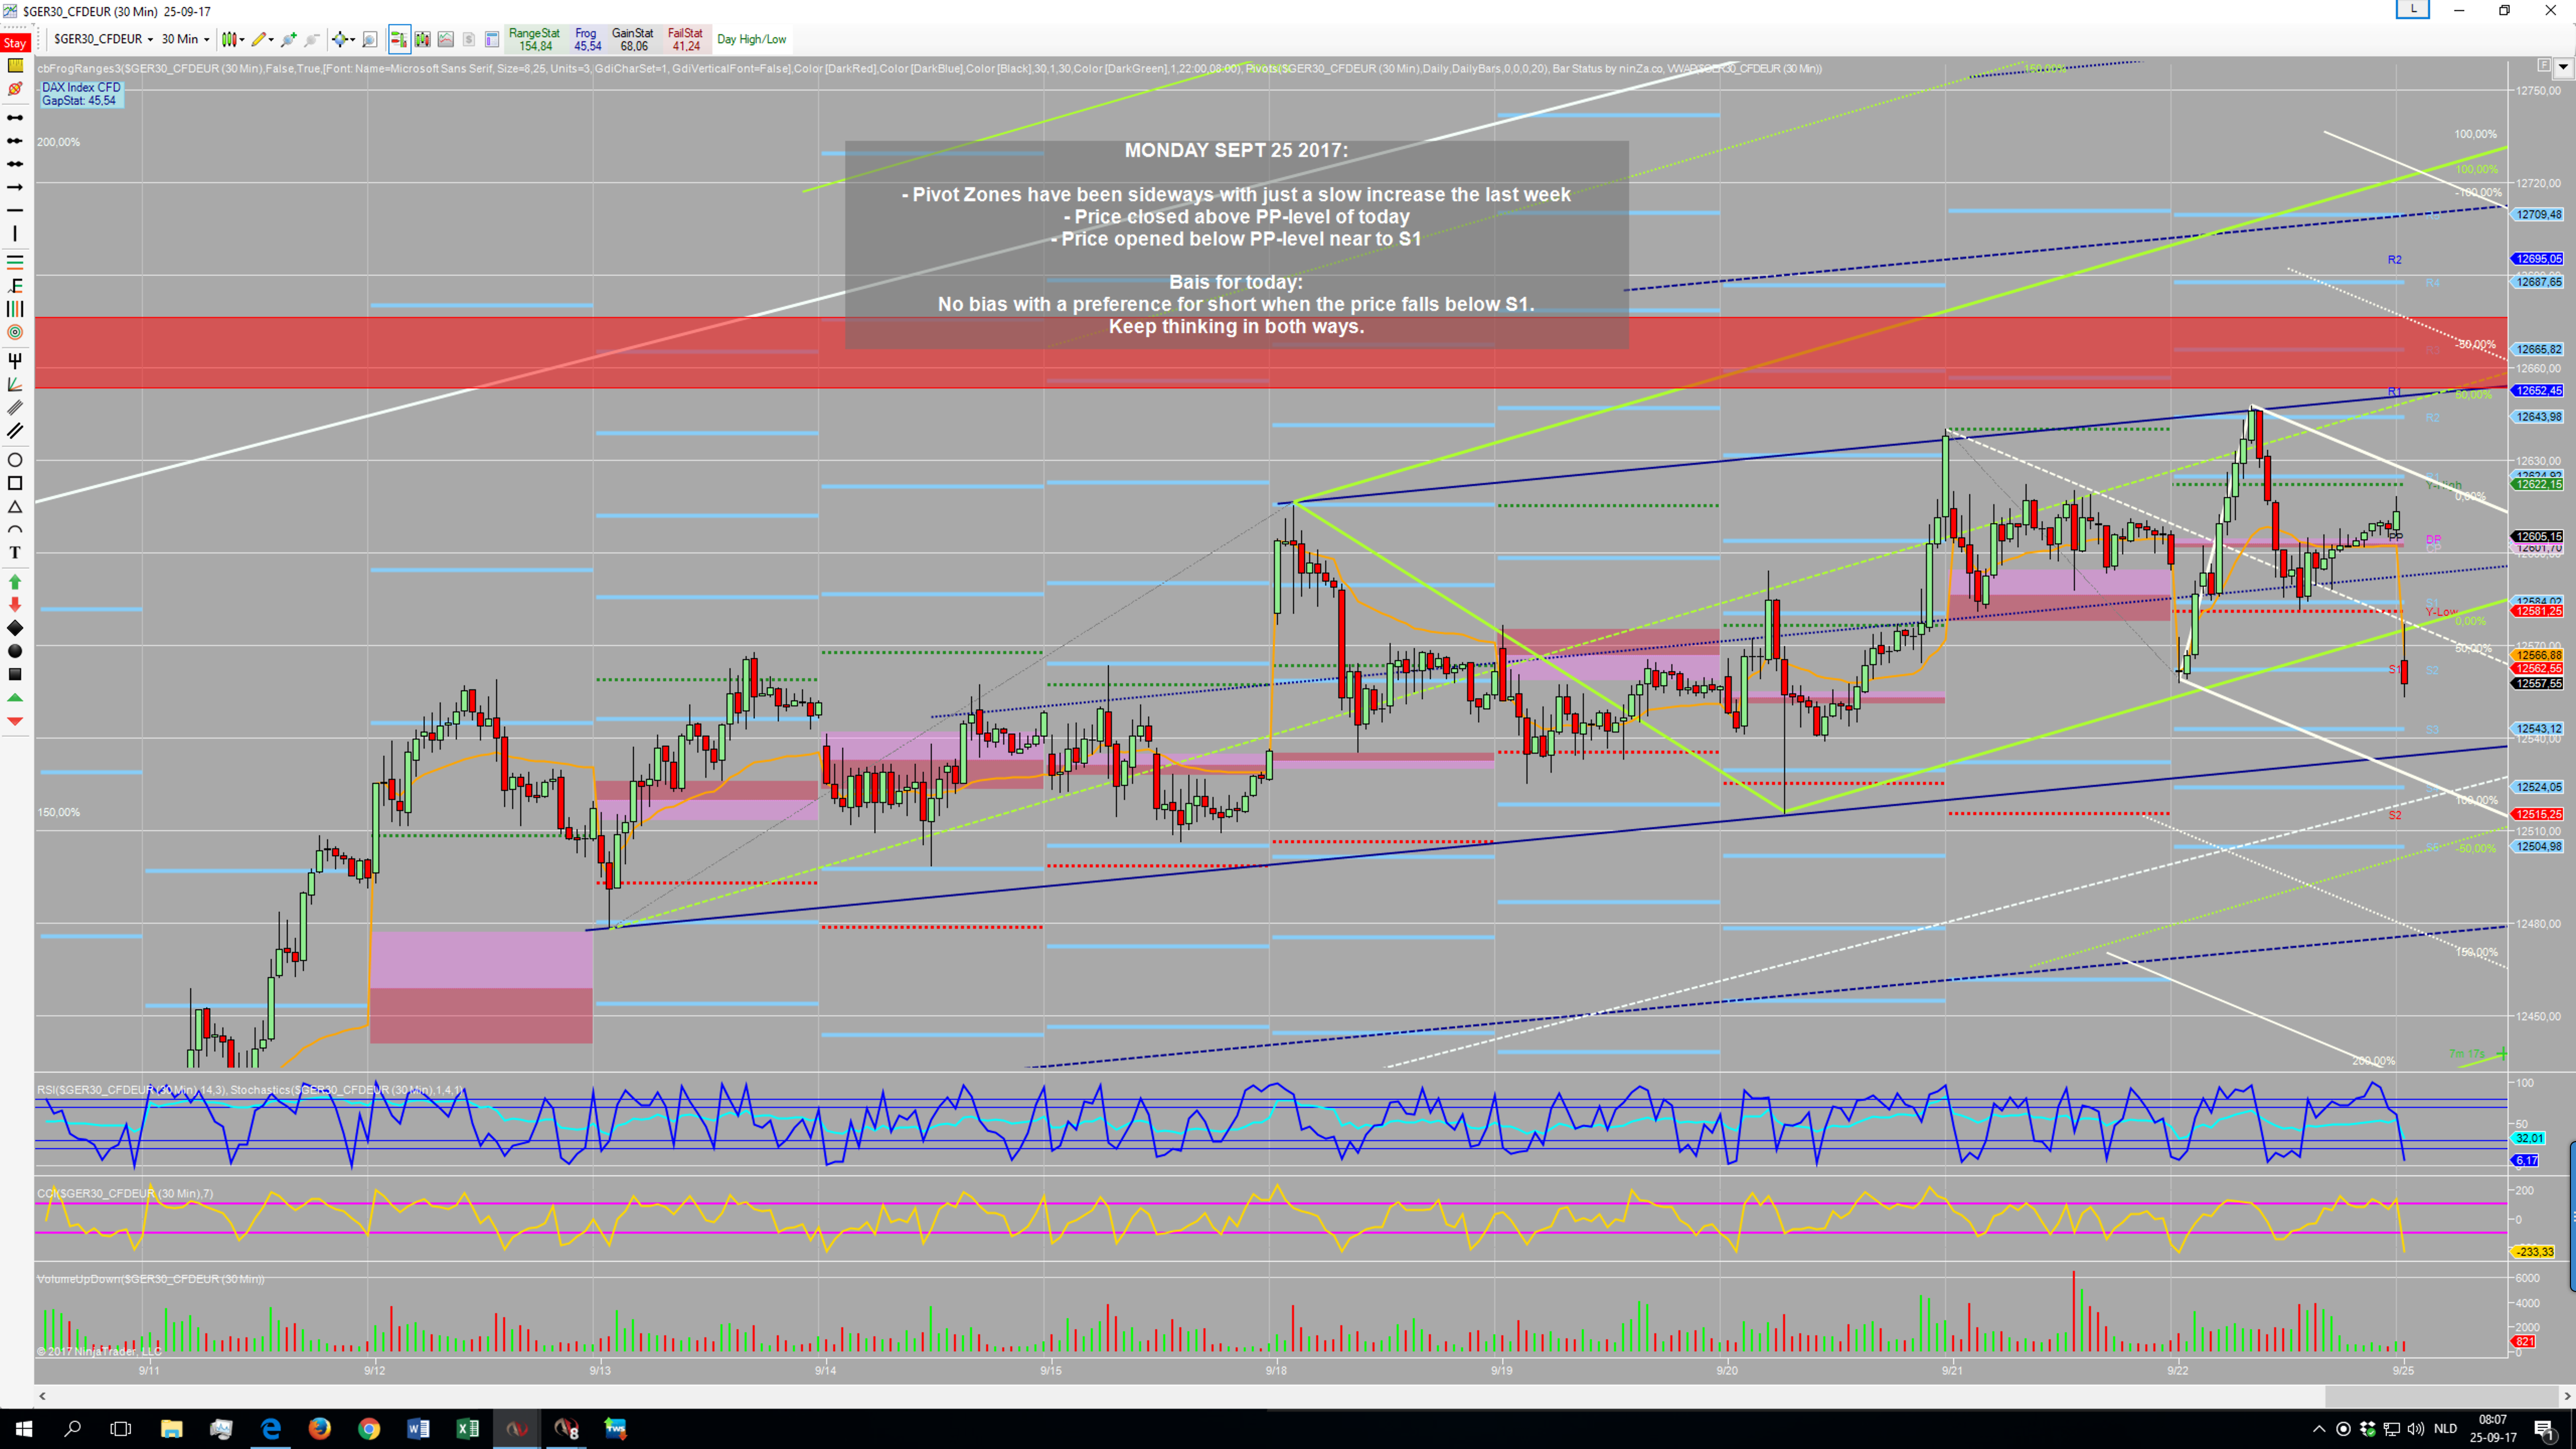
Task: Click the scrollbar right arrow
Action: pos(2568,1396)
